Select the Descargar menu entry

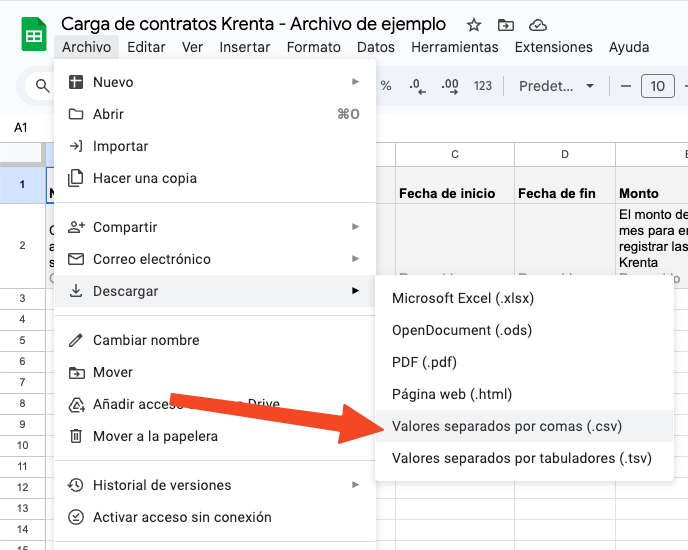point(215,291)
